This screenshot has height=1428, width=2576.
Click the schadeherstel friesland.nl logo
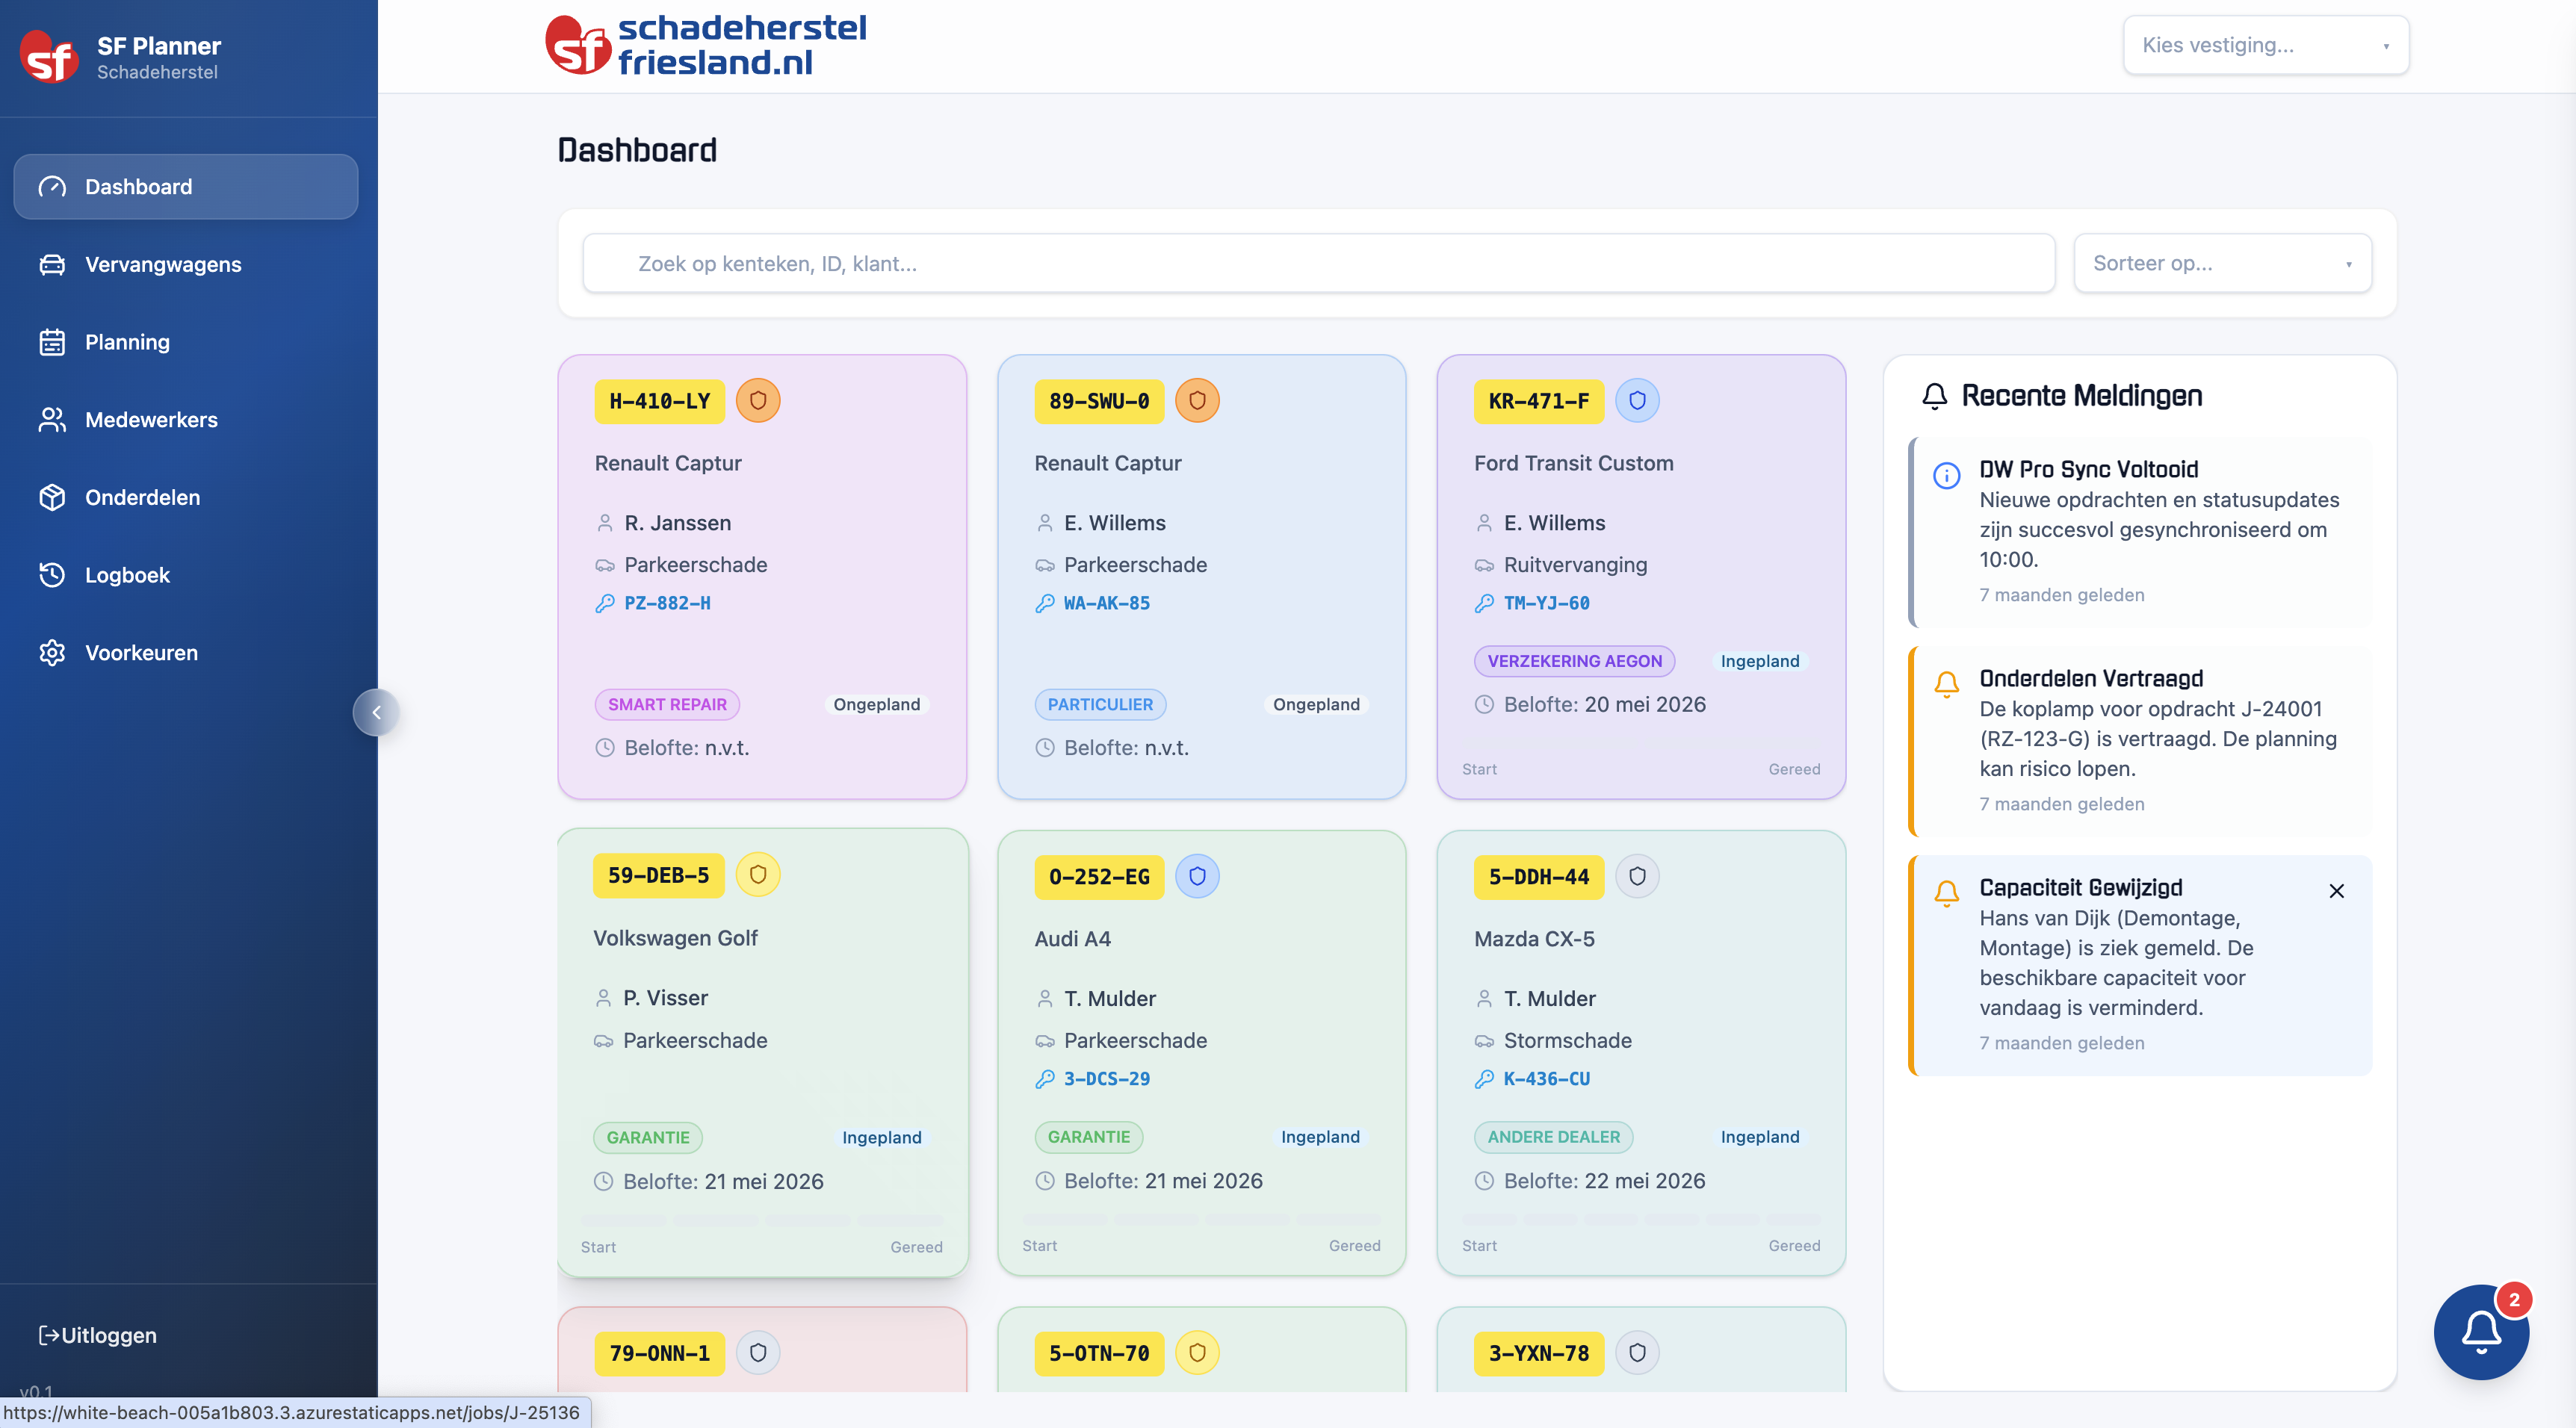(706, 45)
